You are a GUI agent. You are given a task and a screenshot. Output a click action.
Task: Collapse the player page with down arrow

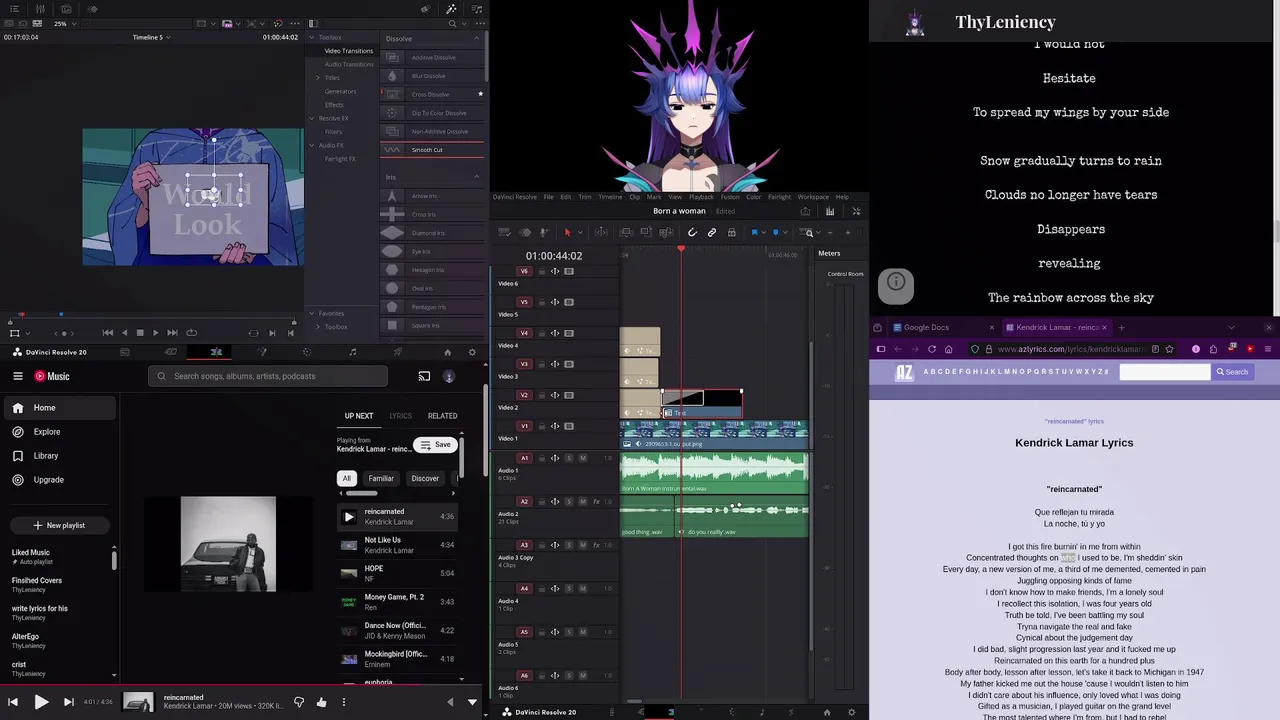pyautogui.click(x=472, y=702)
